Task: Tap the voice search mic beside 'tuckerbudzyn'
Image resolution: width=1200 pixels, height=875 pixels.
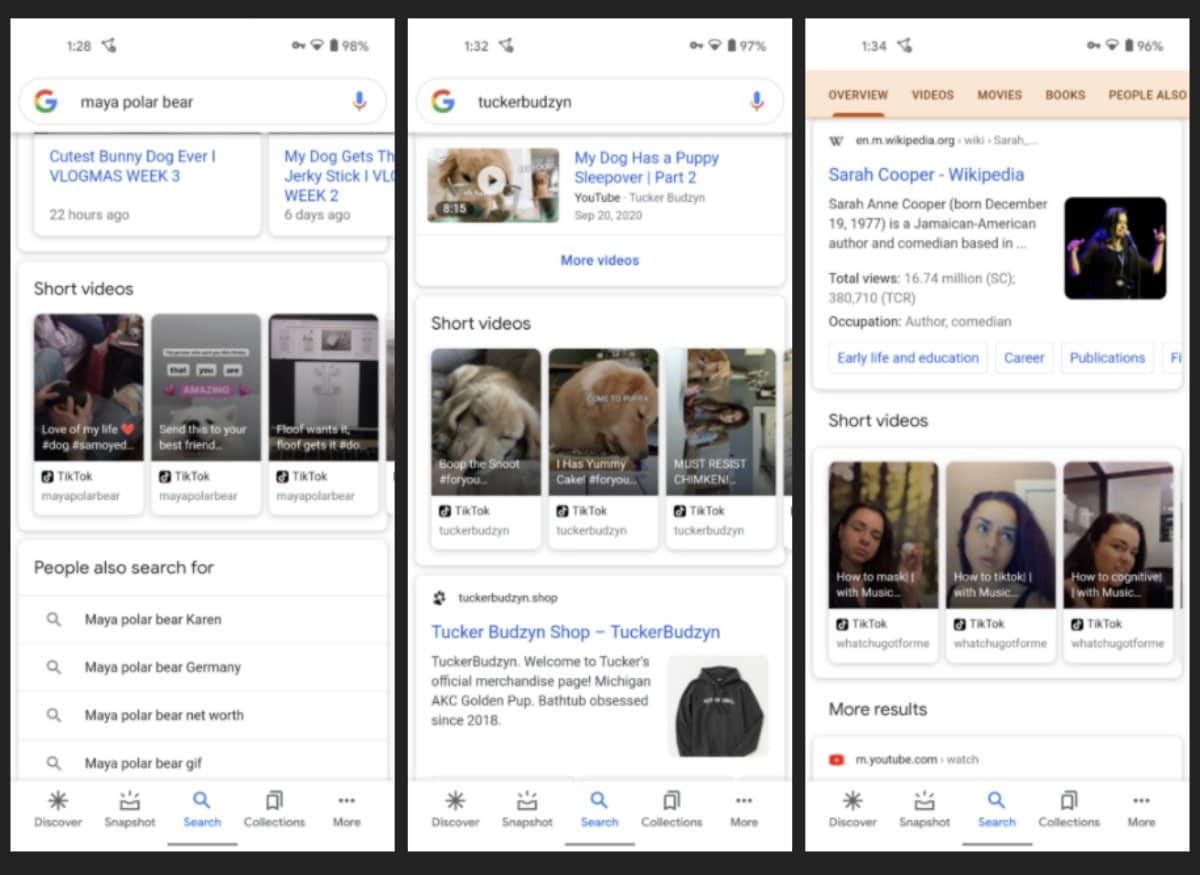Action: 756,101
